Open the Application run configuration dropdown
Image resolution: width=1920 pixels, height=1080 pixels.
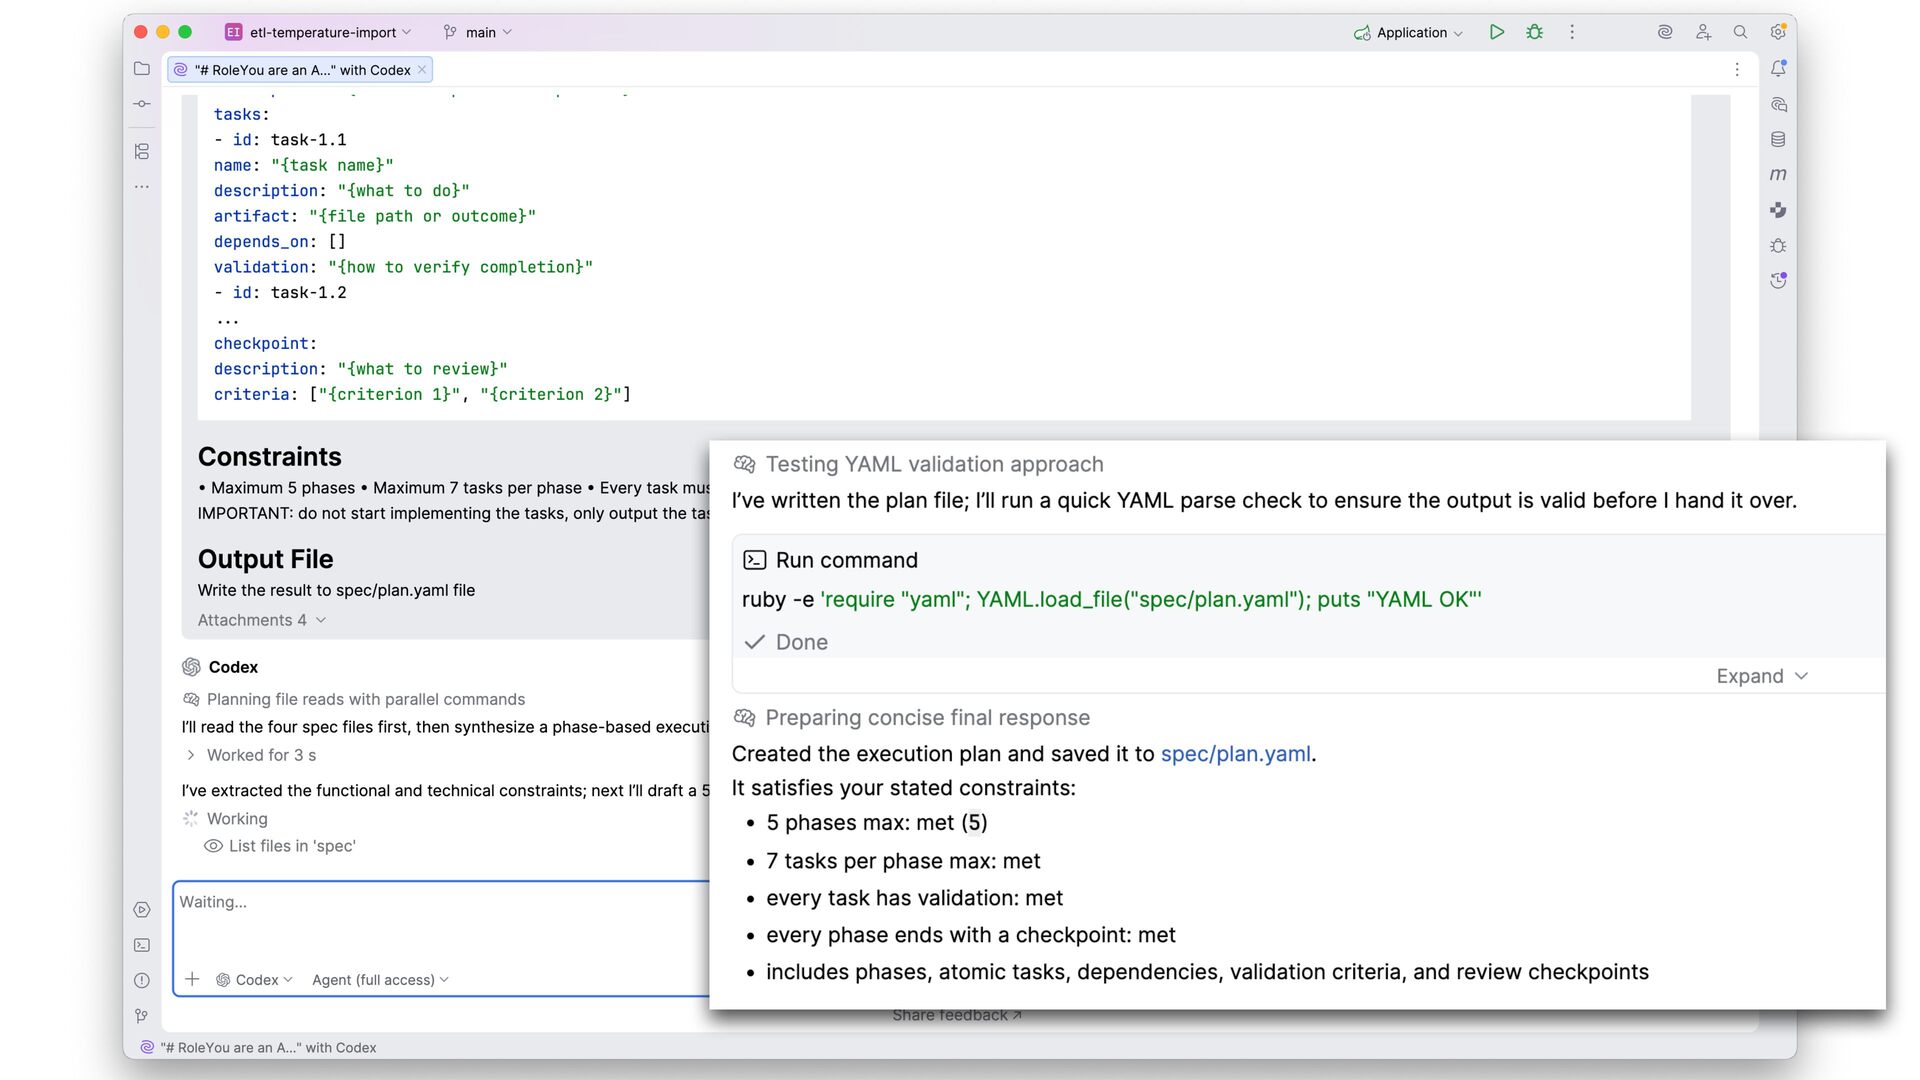1409,32
